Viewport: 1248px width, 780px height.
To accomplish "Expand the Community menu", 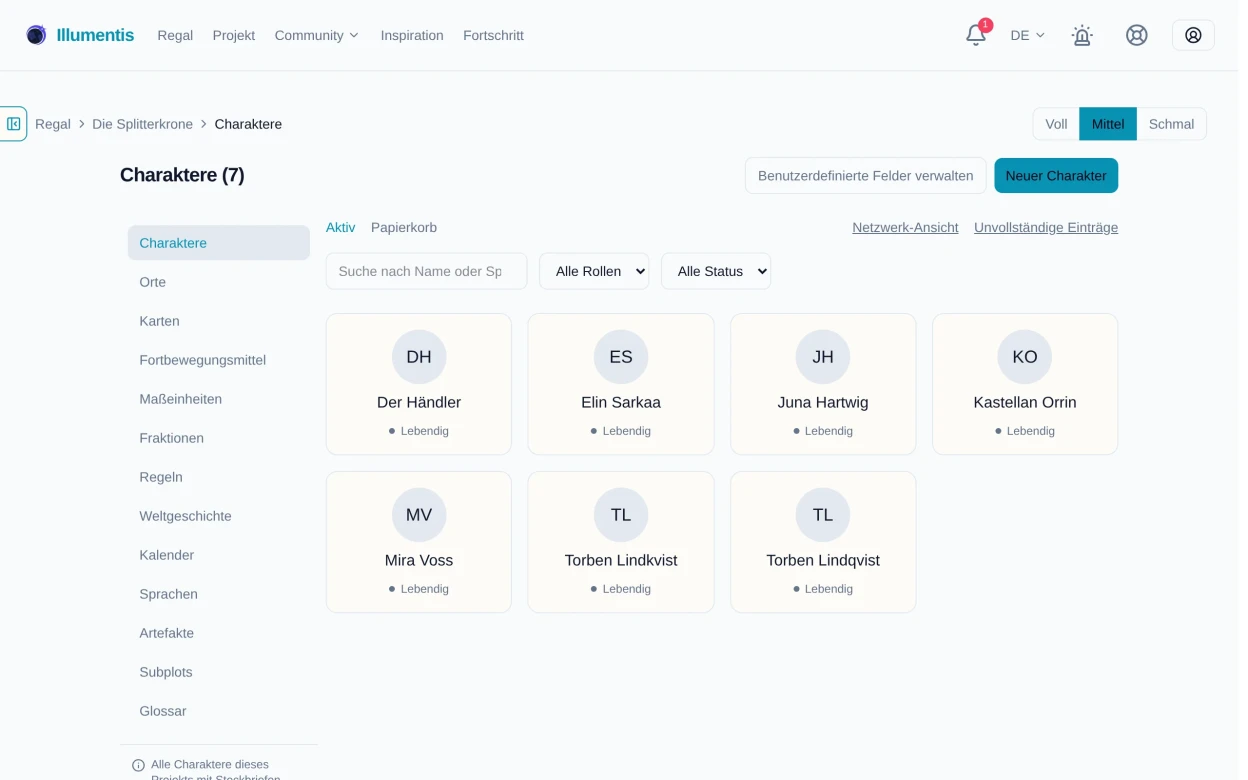I will click(x=316, y=35).
